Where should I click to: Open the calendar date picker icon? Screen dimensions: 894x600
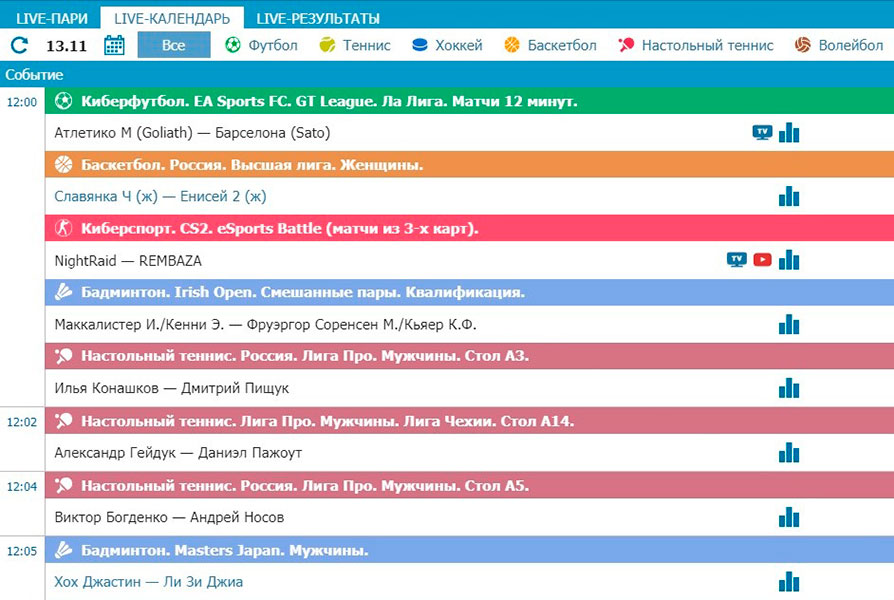(x=114, y=45)
